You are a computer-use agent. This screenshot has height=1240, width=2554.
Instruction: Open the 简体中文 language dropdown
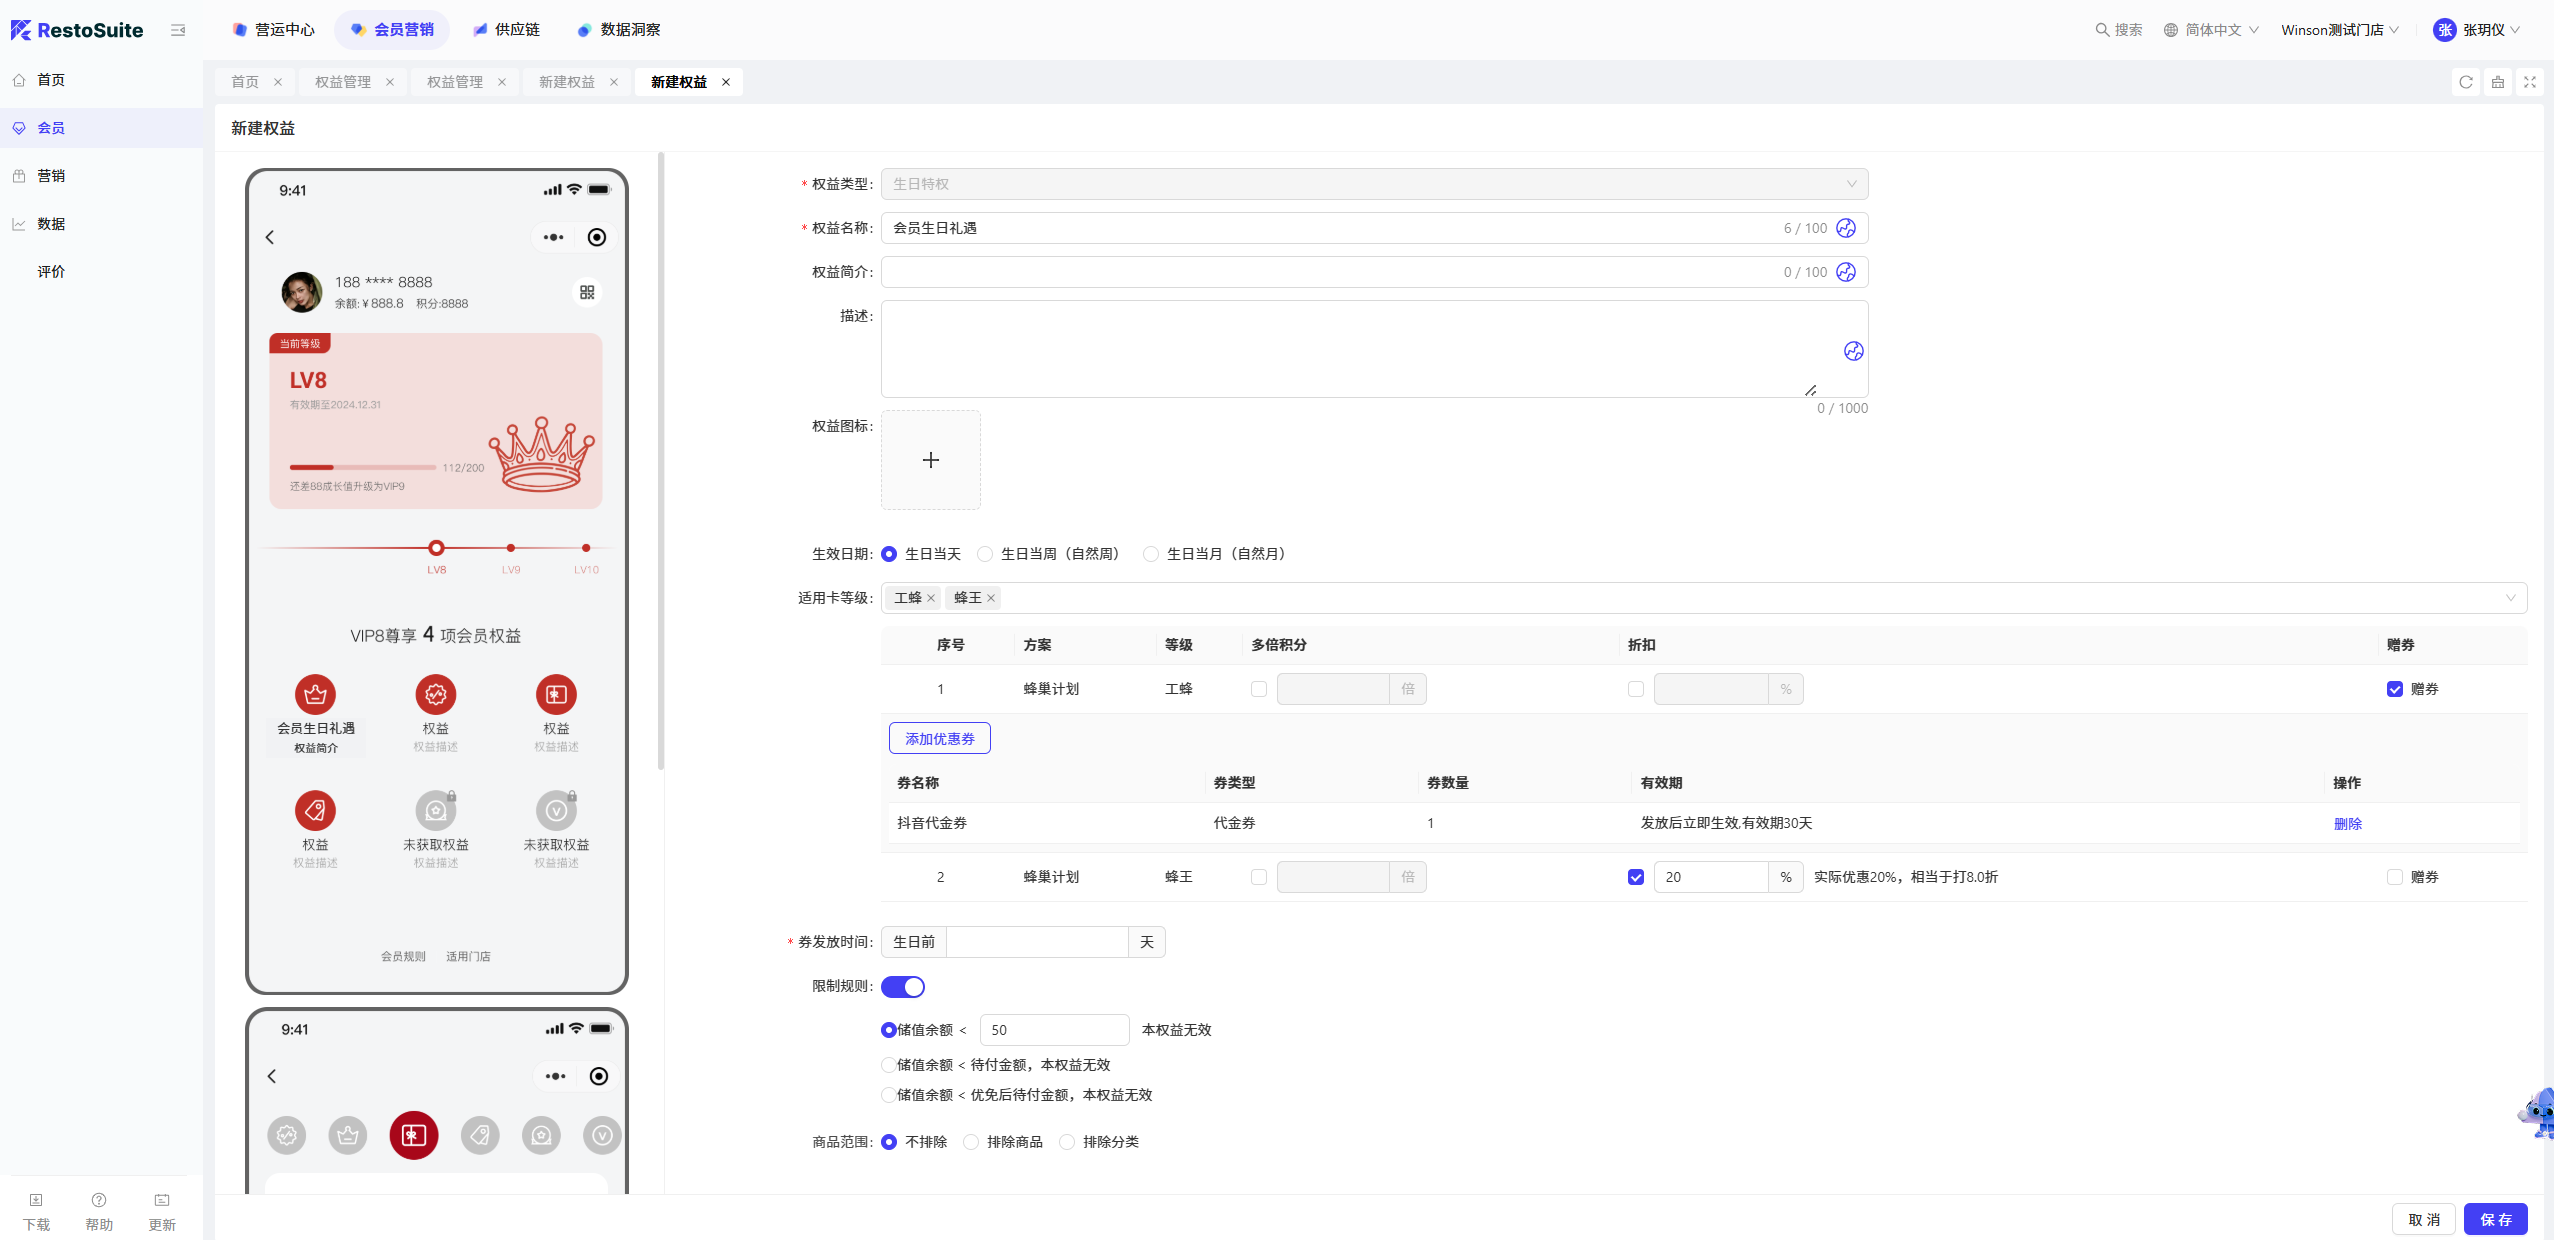pyautogui.click(x=2211, y=30)
